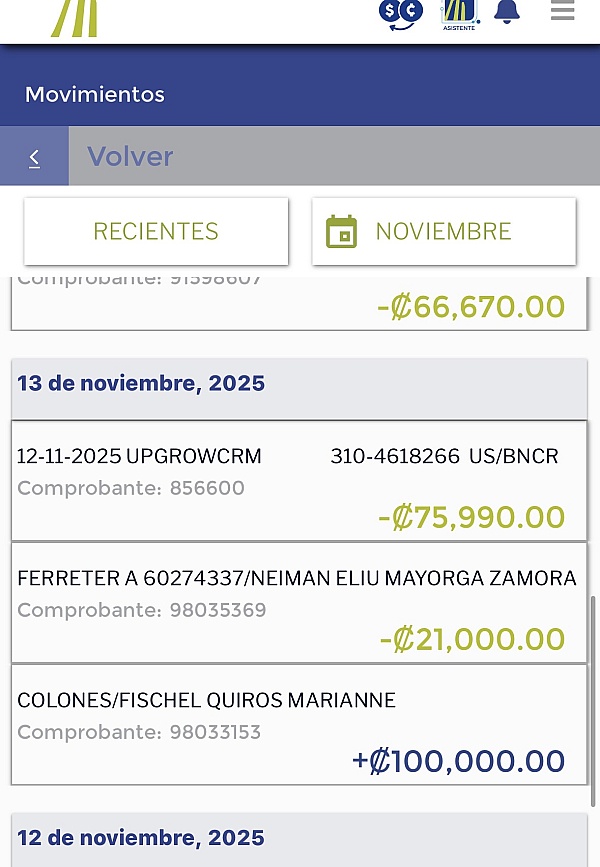Open the currency exchange icon
600x867 pixels.
400,13
